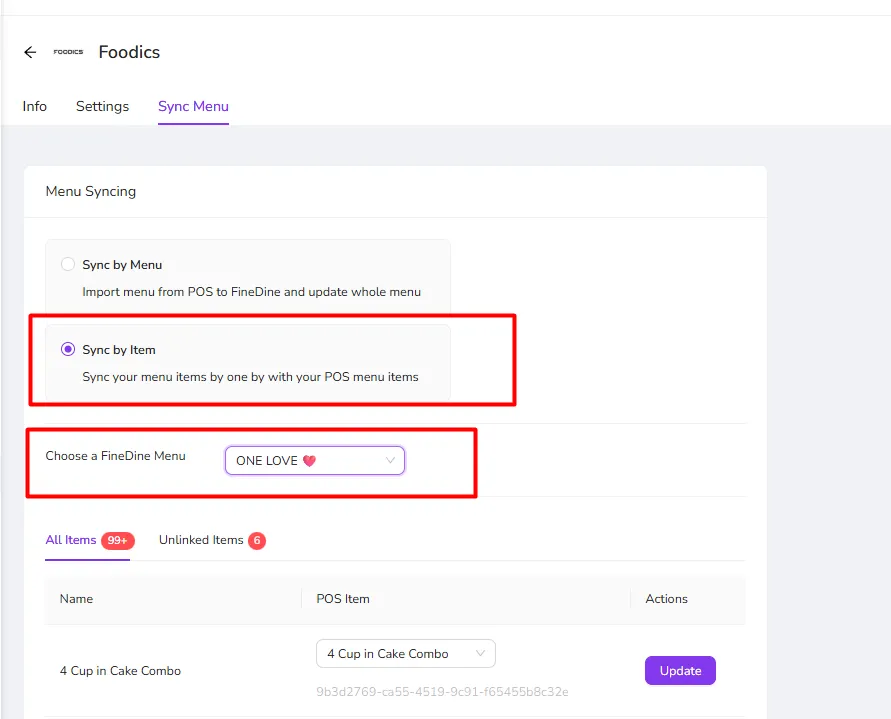The width and height of the screenshot is (891, 719).
Task: Go back using the left arrow icon
Action: (30, 52)
